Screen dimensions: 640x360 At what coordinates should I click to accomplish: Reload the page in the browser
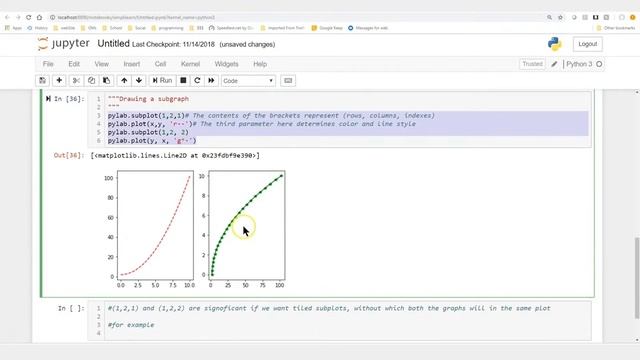[x=29, y=17]
